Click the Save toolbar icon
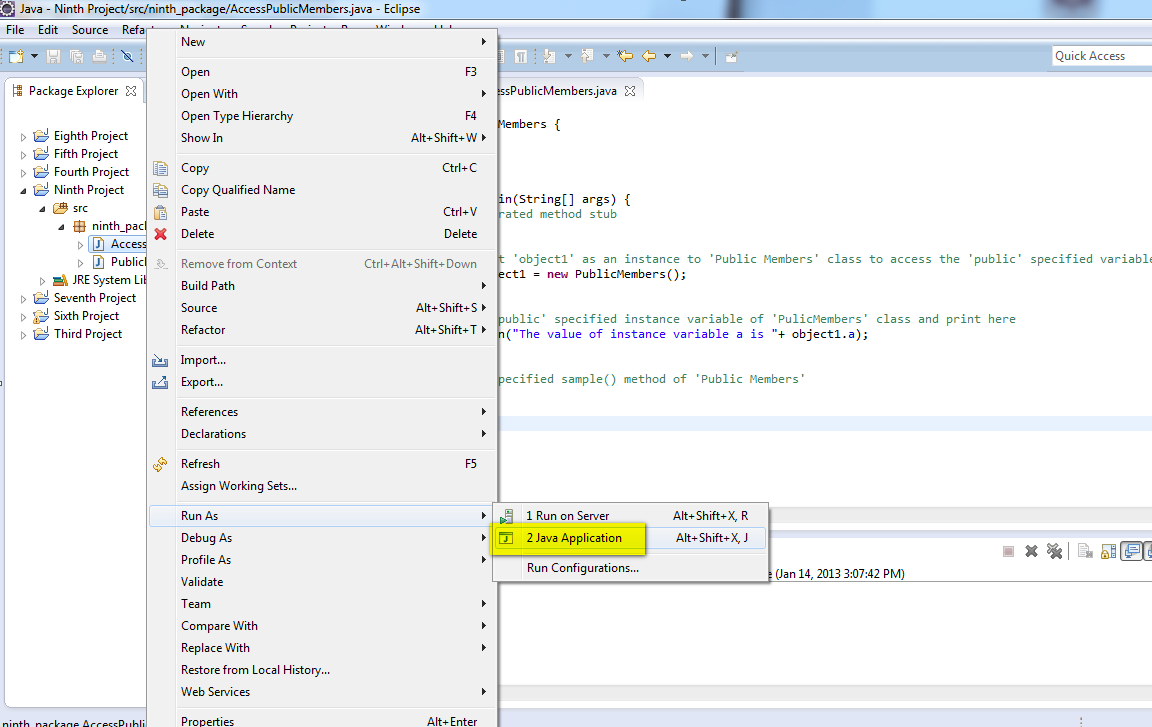Image resolution: width=1152 pixels, height=727 pixels. coord(53,56)
